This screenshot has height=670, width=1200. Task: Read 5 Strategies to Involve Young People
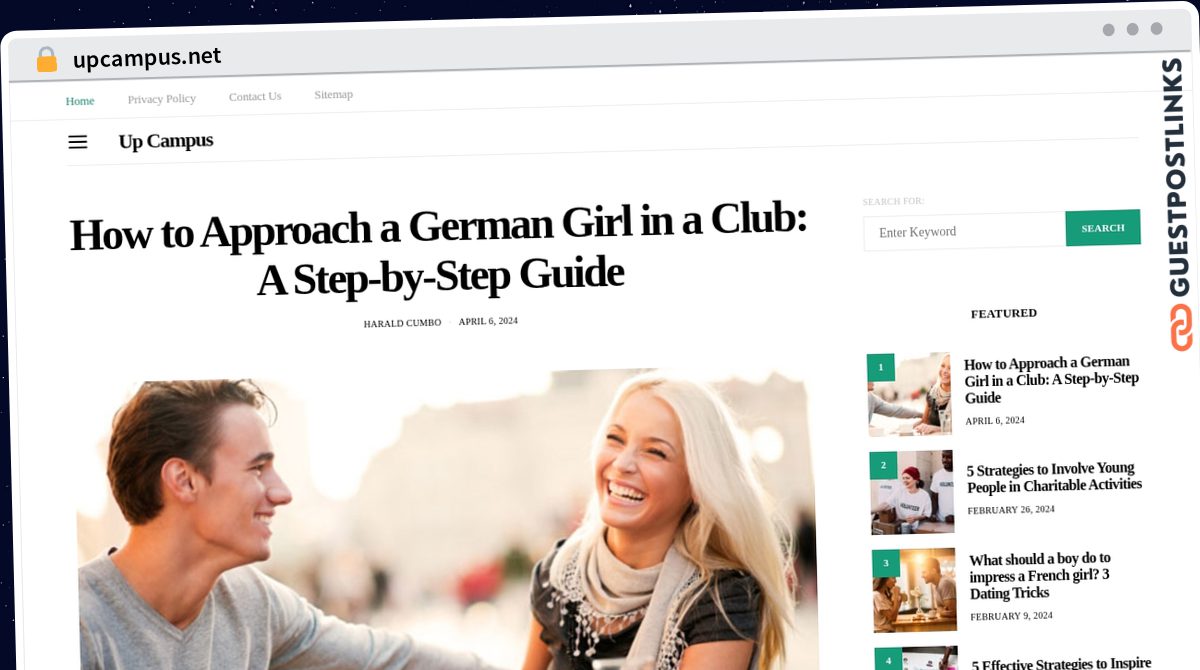pyautogui.click(x=1054, y=477)
